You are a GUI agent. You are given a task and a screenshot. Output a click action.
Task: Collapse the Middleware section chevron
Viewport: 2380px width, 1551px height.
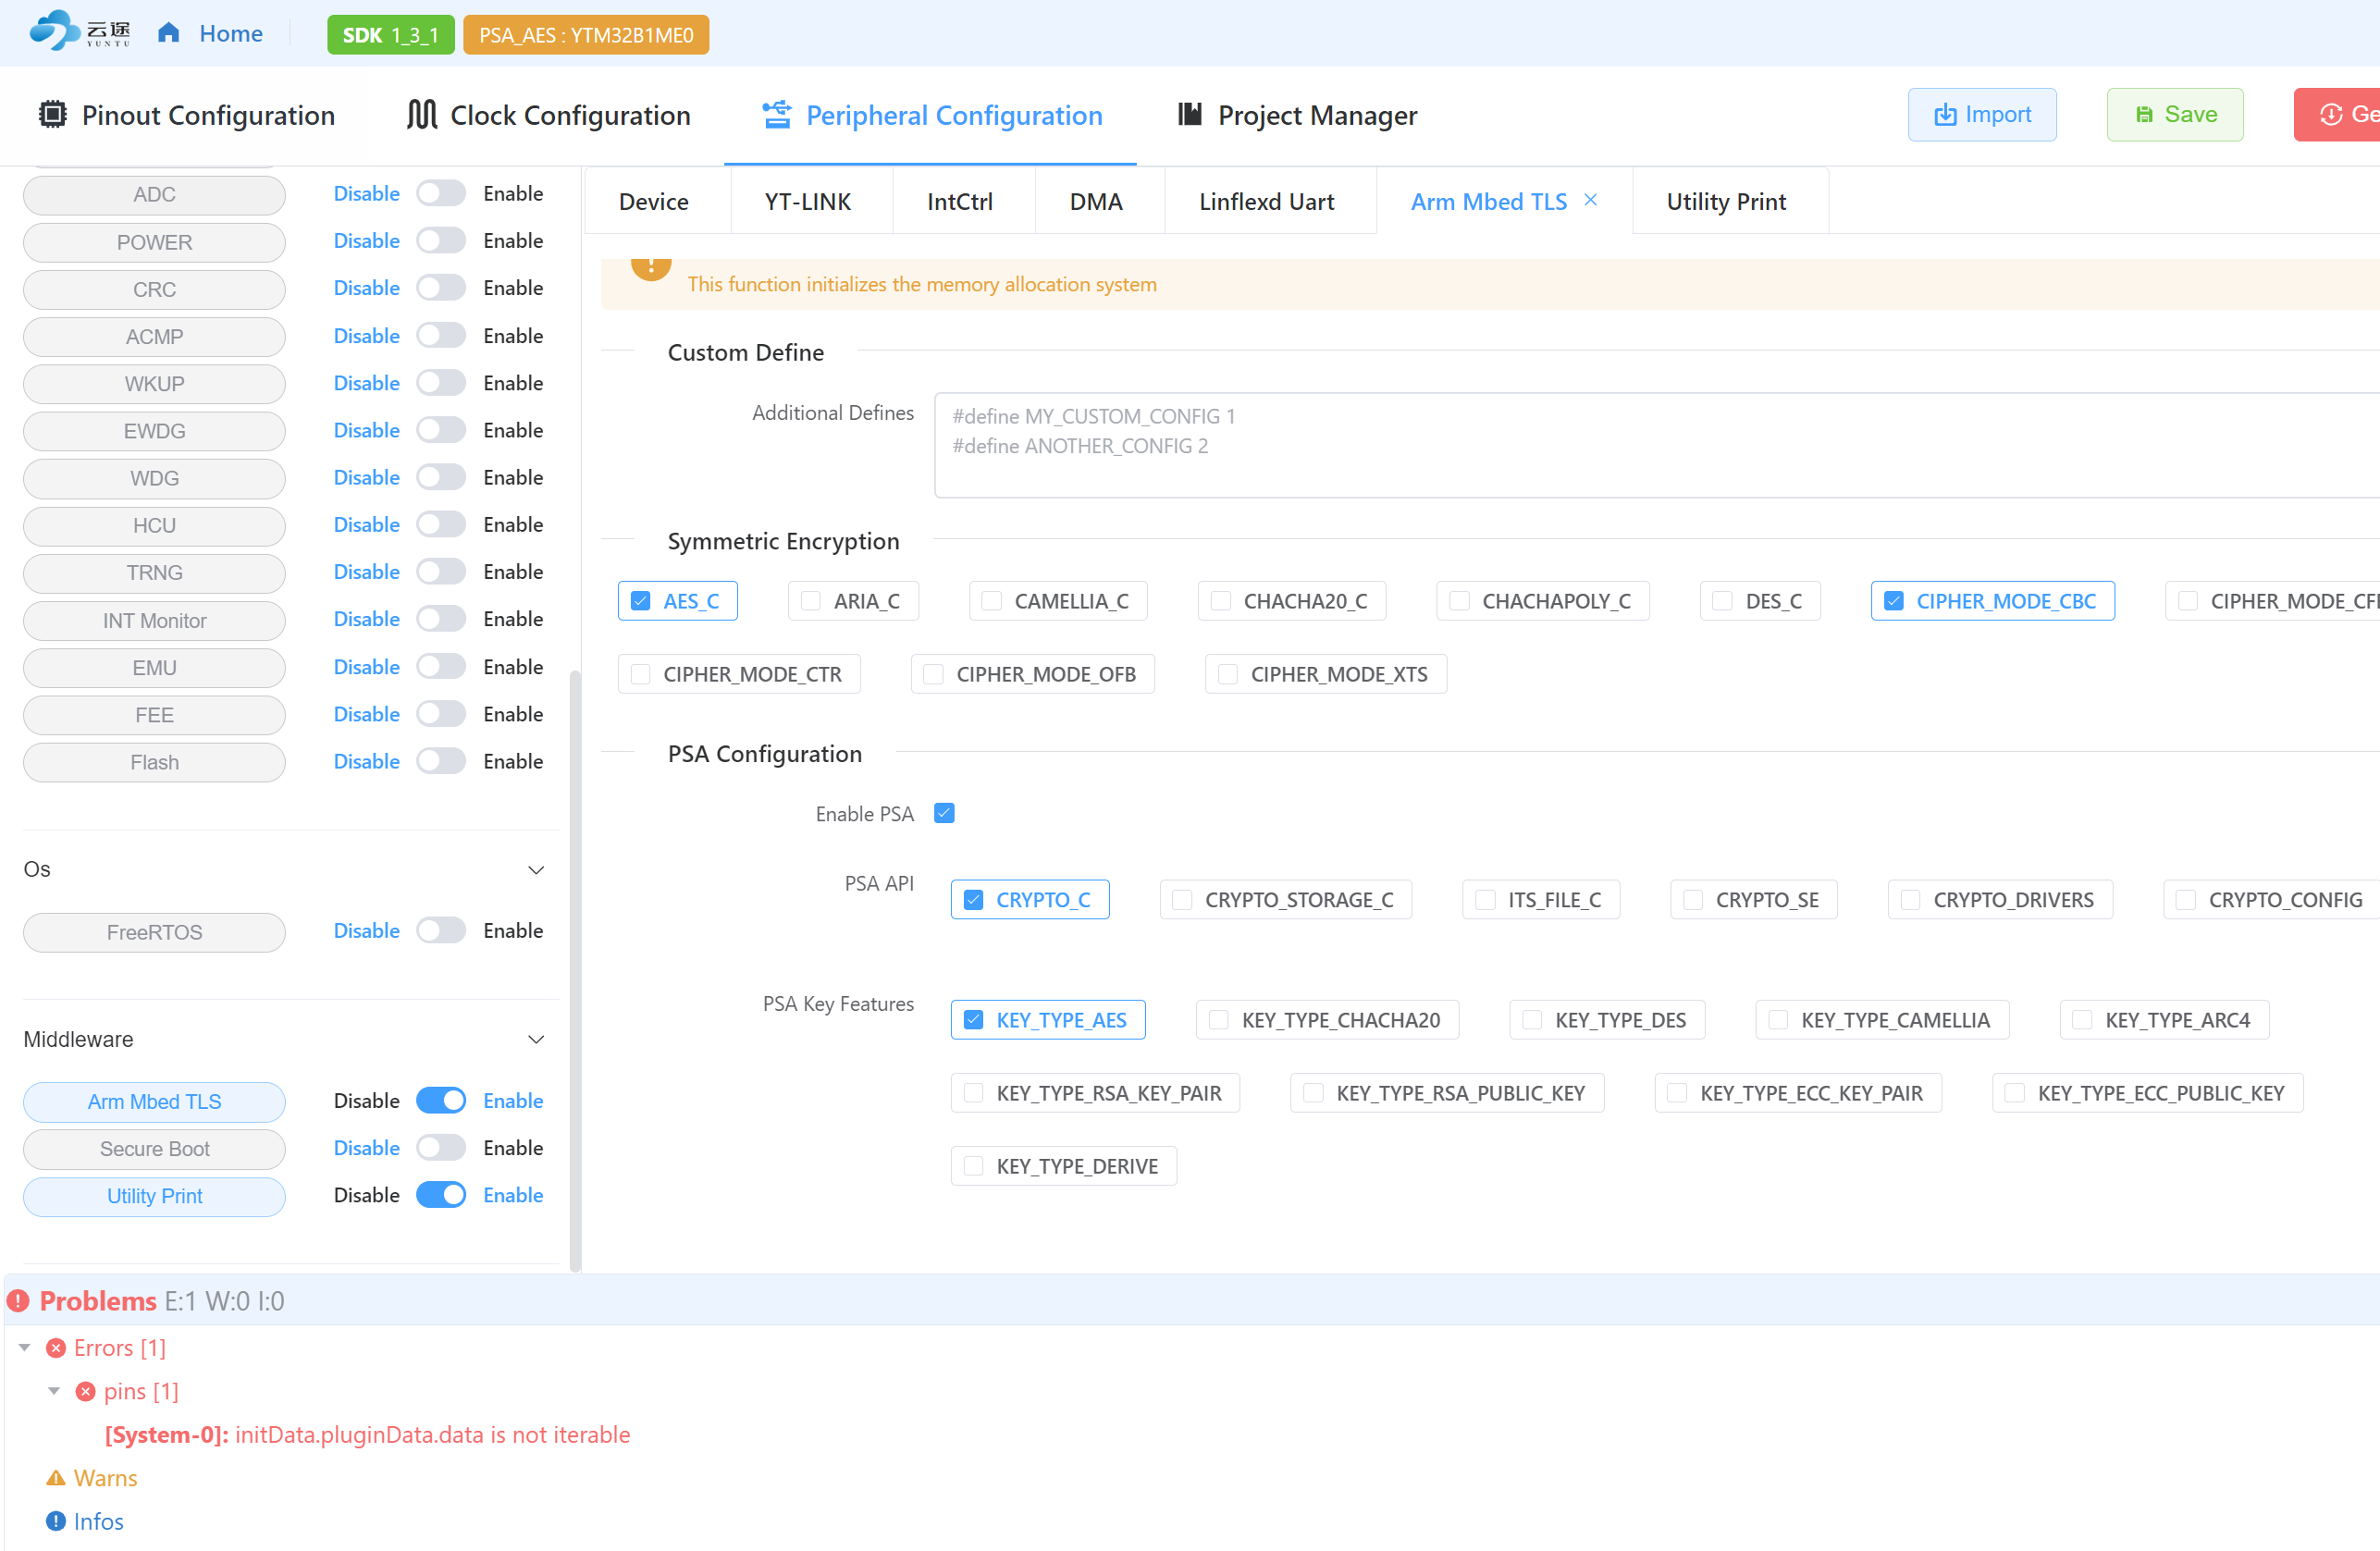pos(536,1040)
